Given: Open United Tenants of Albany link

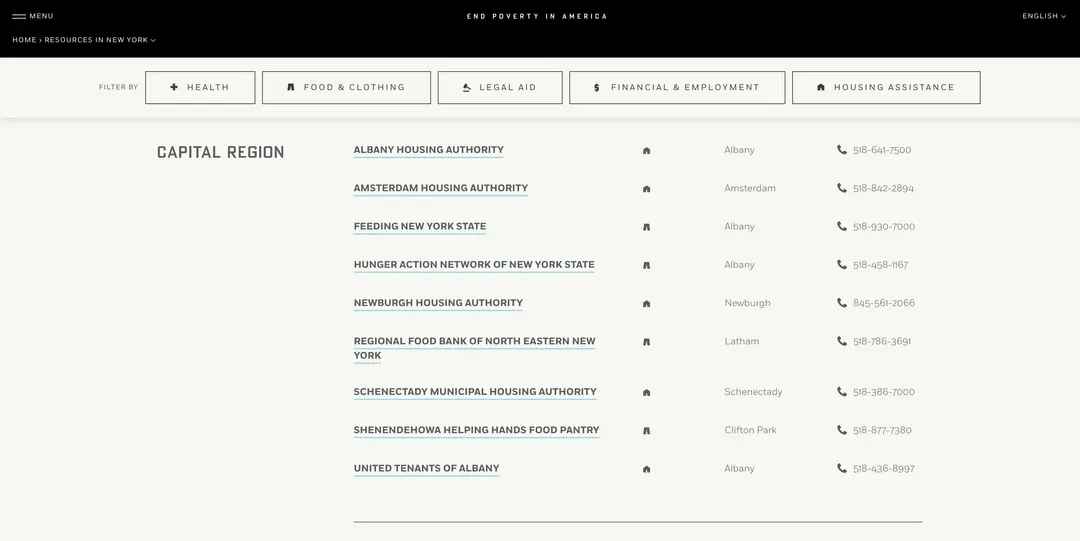Looking at the screenshot, I should pyautogui.click(x=426, y=468).
